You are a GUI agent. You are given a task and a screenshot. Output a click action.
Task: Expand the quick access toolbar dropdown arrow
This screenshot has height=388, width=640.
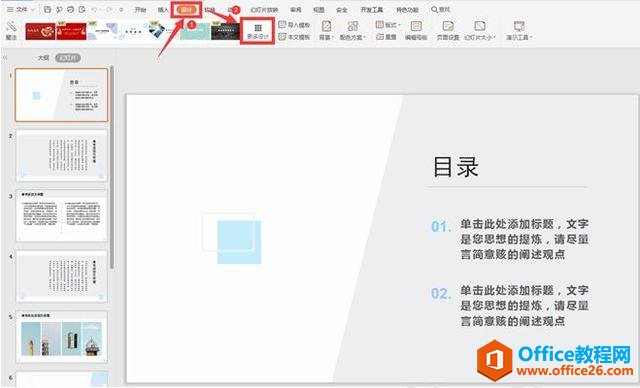click(x=121, y=9)
